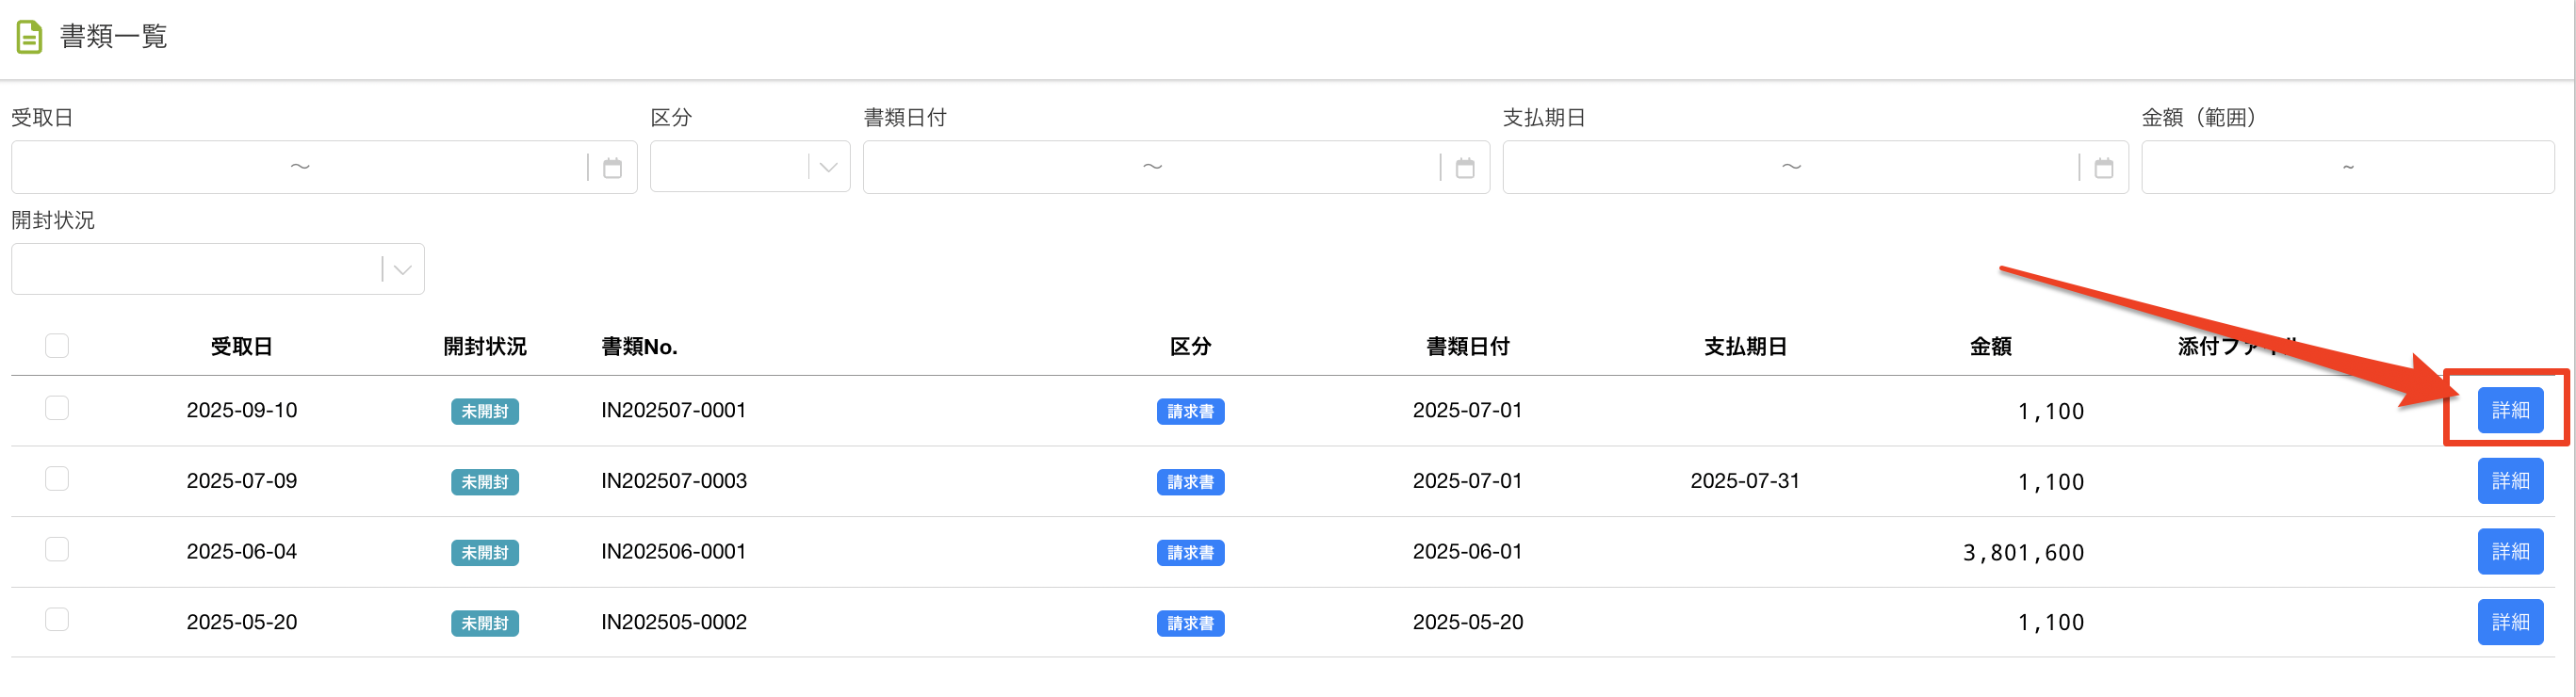This screenshot has height=697, width=2576.
Task: Click the 金額 column header
Action: point(1990,347)
